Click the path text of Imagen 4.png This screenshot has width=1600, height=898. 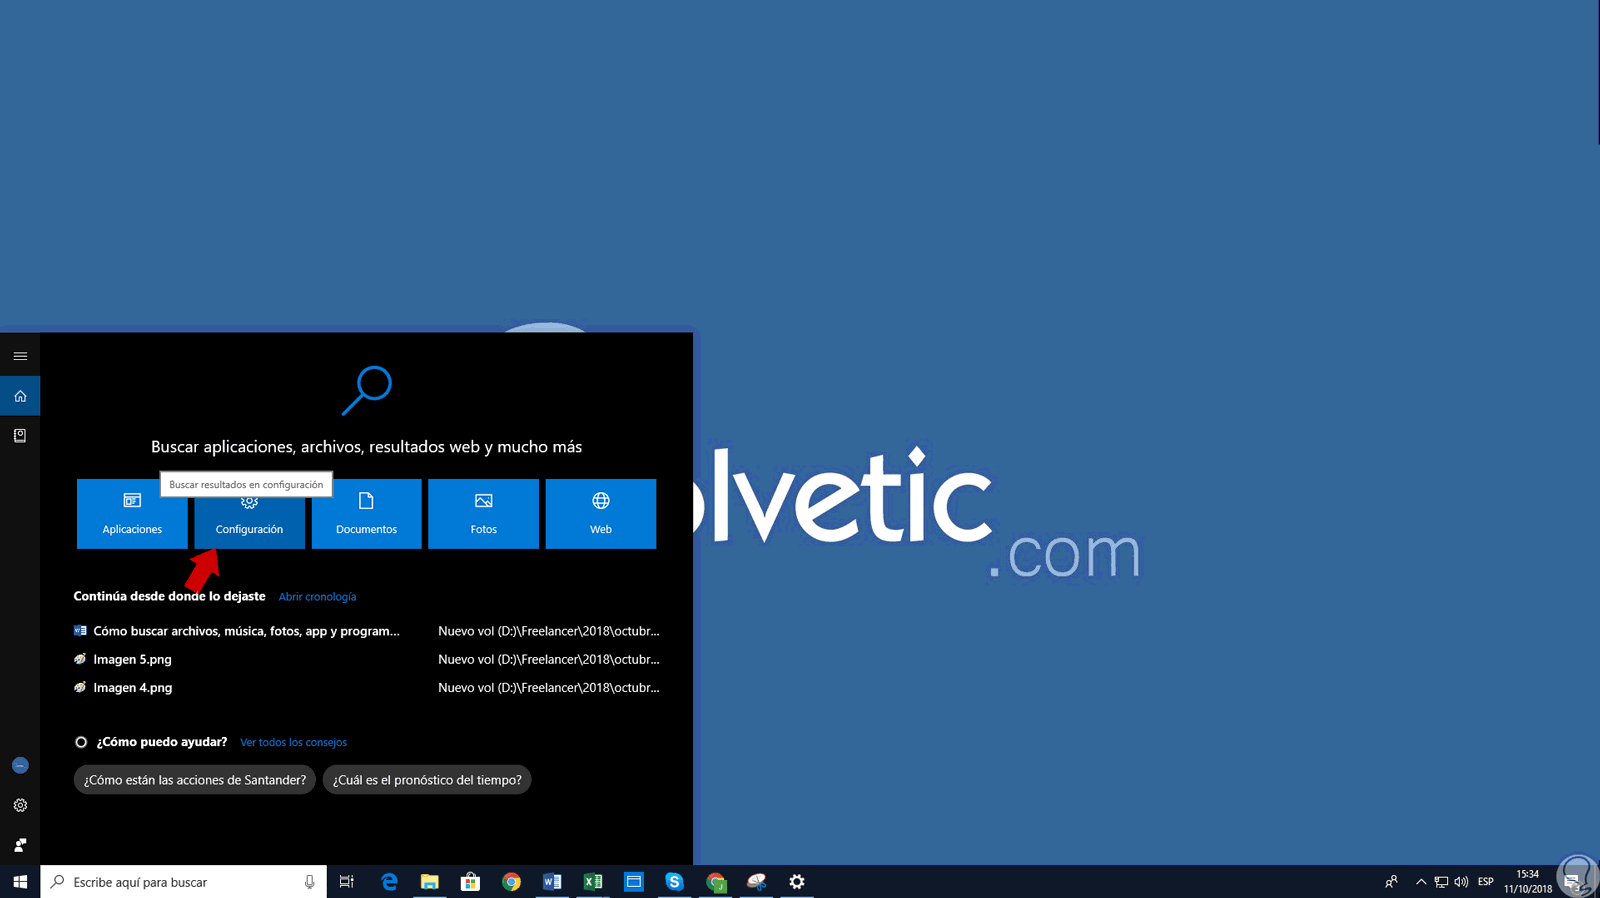(549, 687)
